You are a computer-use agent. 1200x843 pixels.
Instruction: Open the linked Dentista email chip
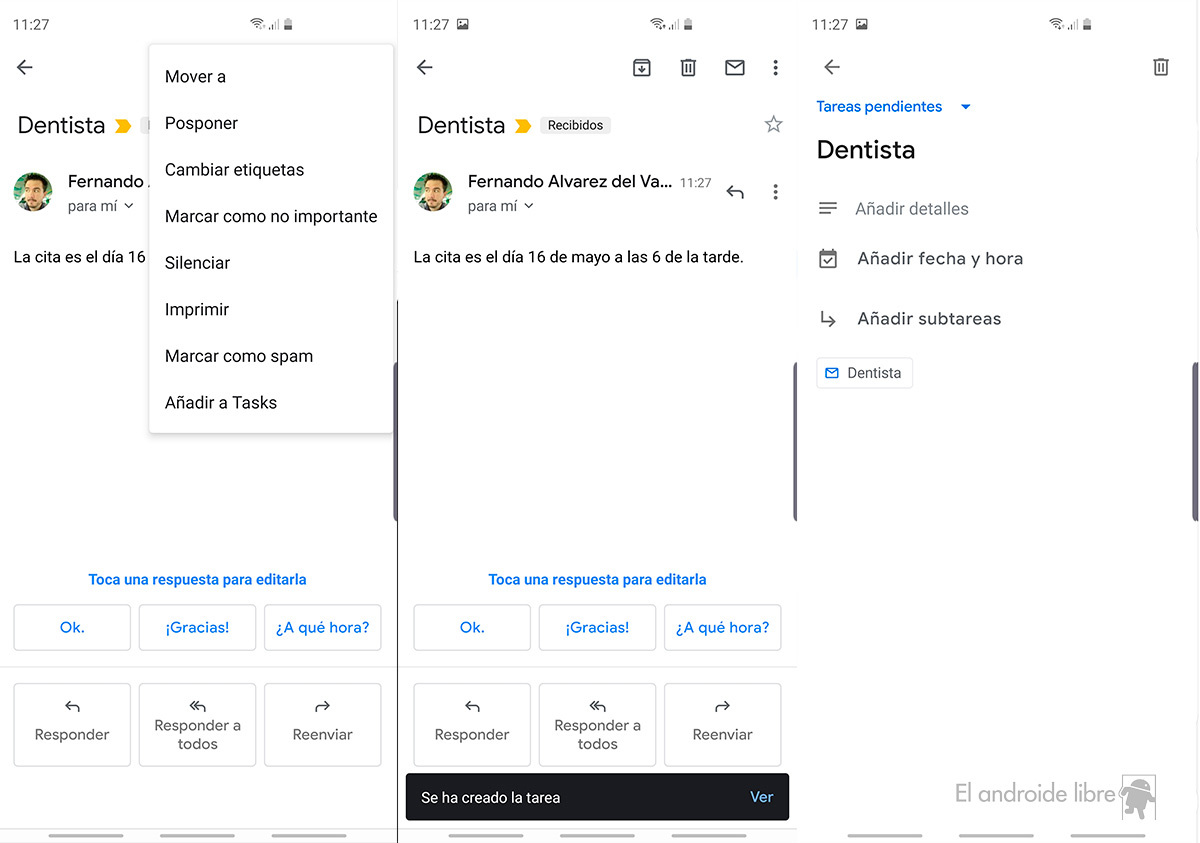pyautogui.click(x=864, y=373)
